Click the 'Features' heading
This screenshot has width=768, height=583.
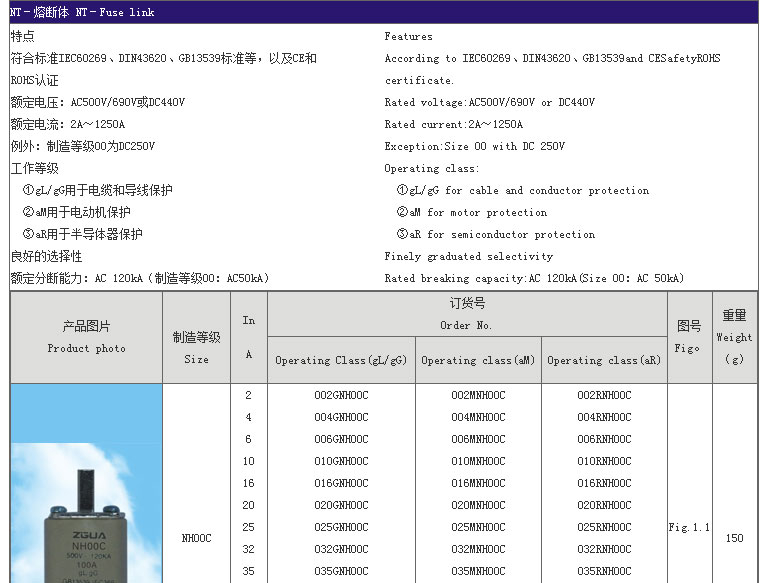408,37
